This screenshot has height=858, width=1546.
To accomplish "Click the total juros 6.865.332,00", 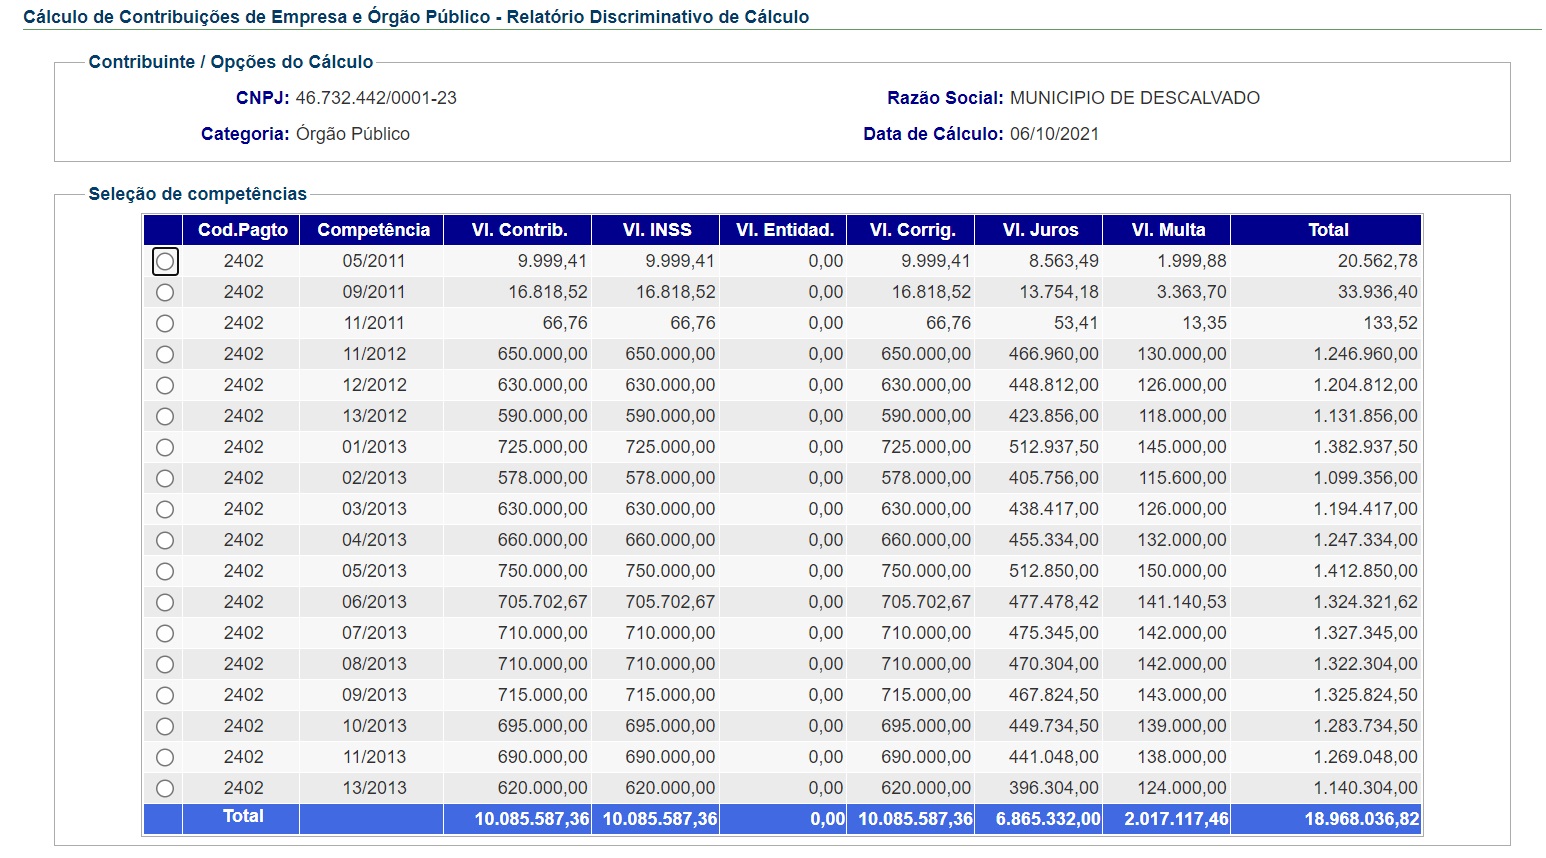I will pyautogui.click(x=1048, y=819).
